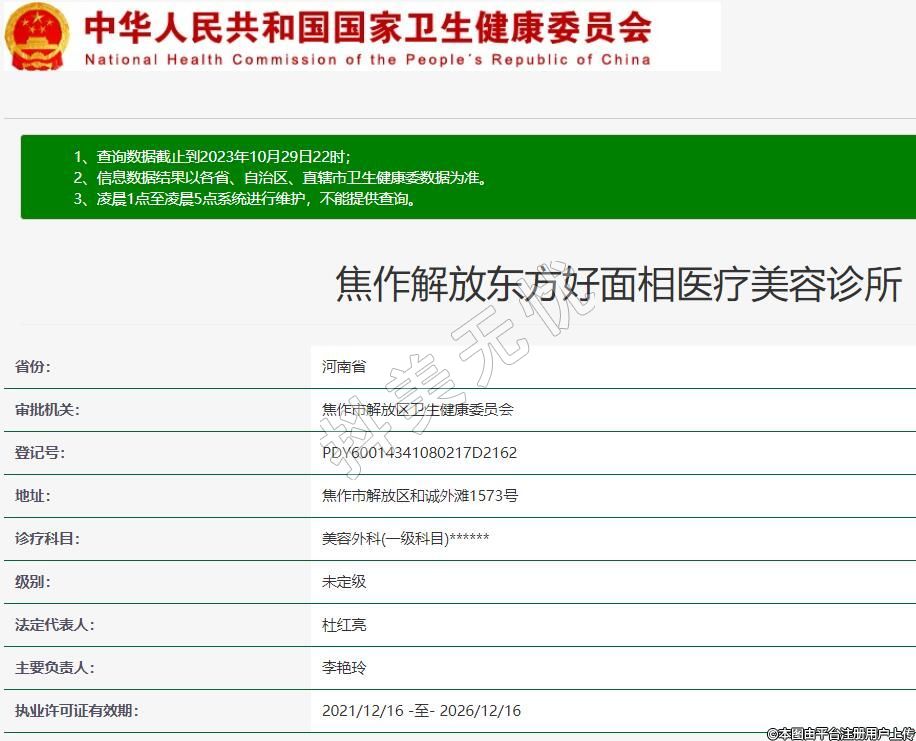
Task: Click the clinic name heading
Action: [618, 284]
